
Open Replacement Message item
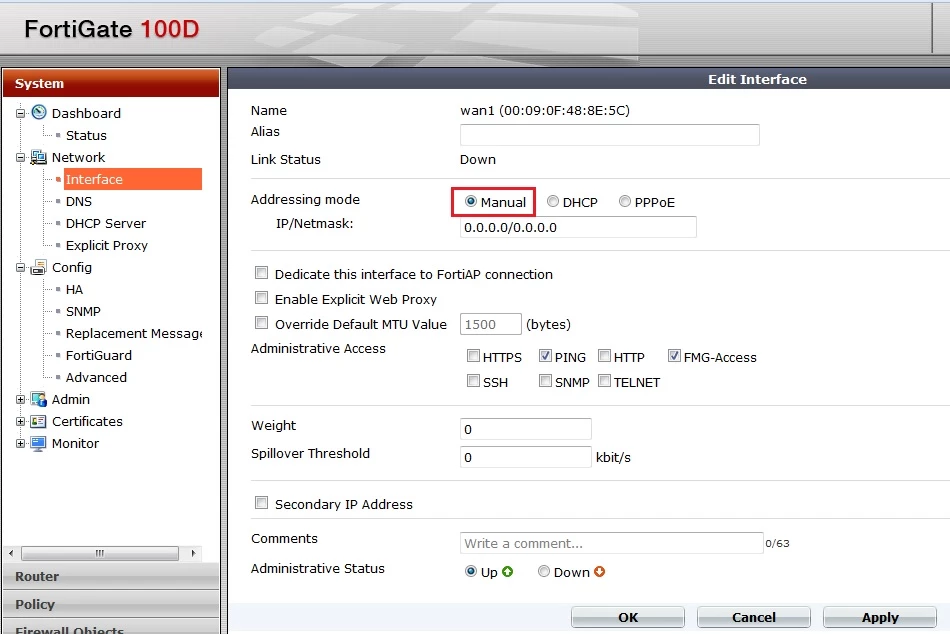(x=134, y=333)
